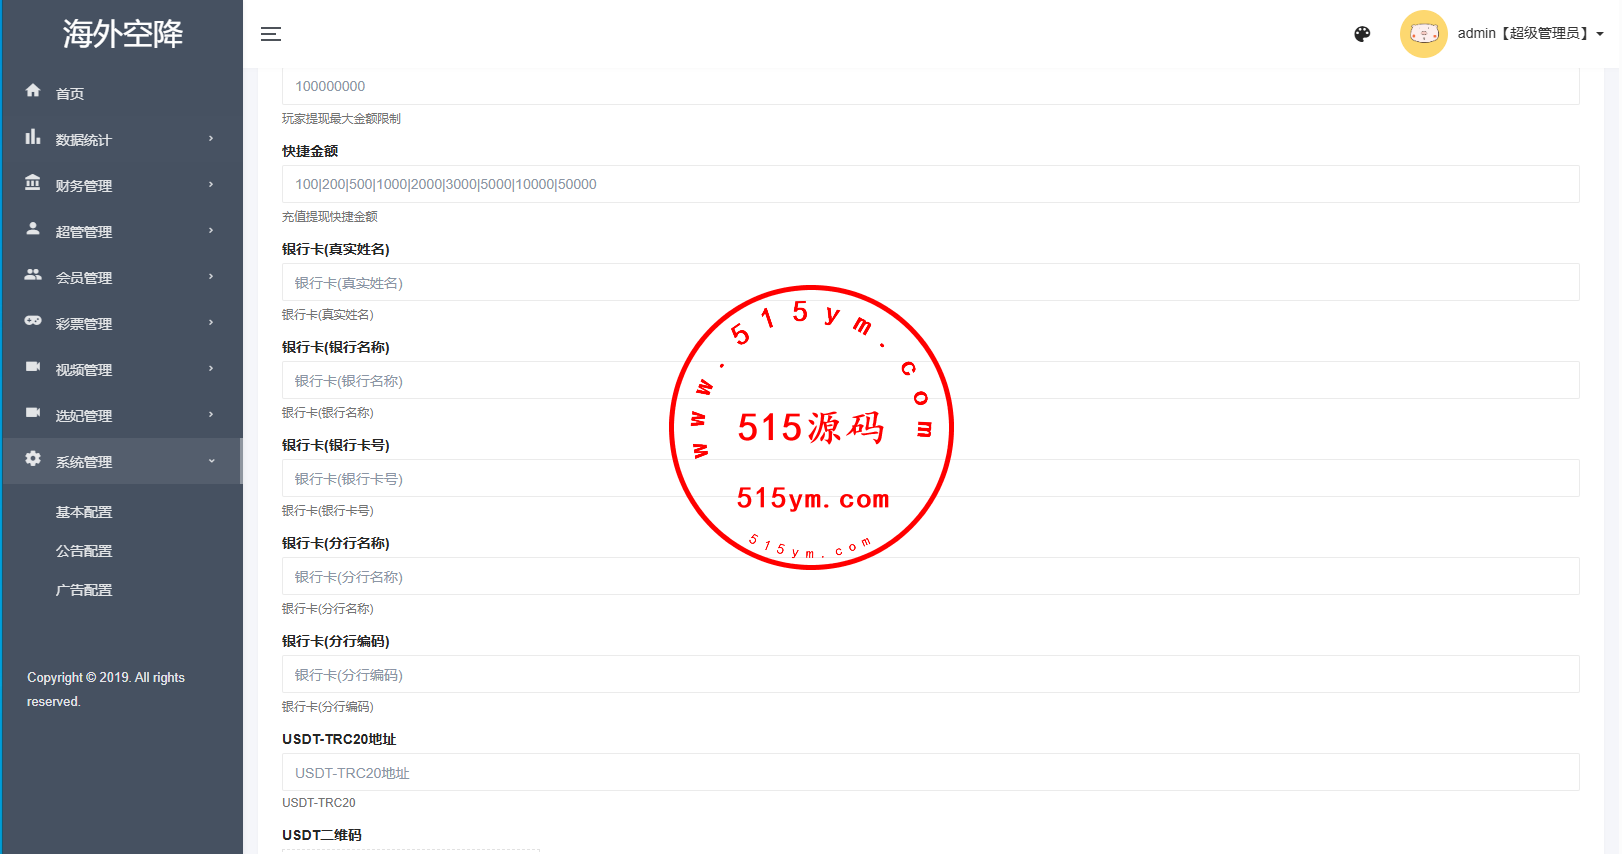Click the bar chart icon for 数据统计

(33, 137)
